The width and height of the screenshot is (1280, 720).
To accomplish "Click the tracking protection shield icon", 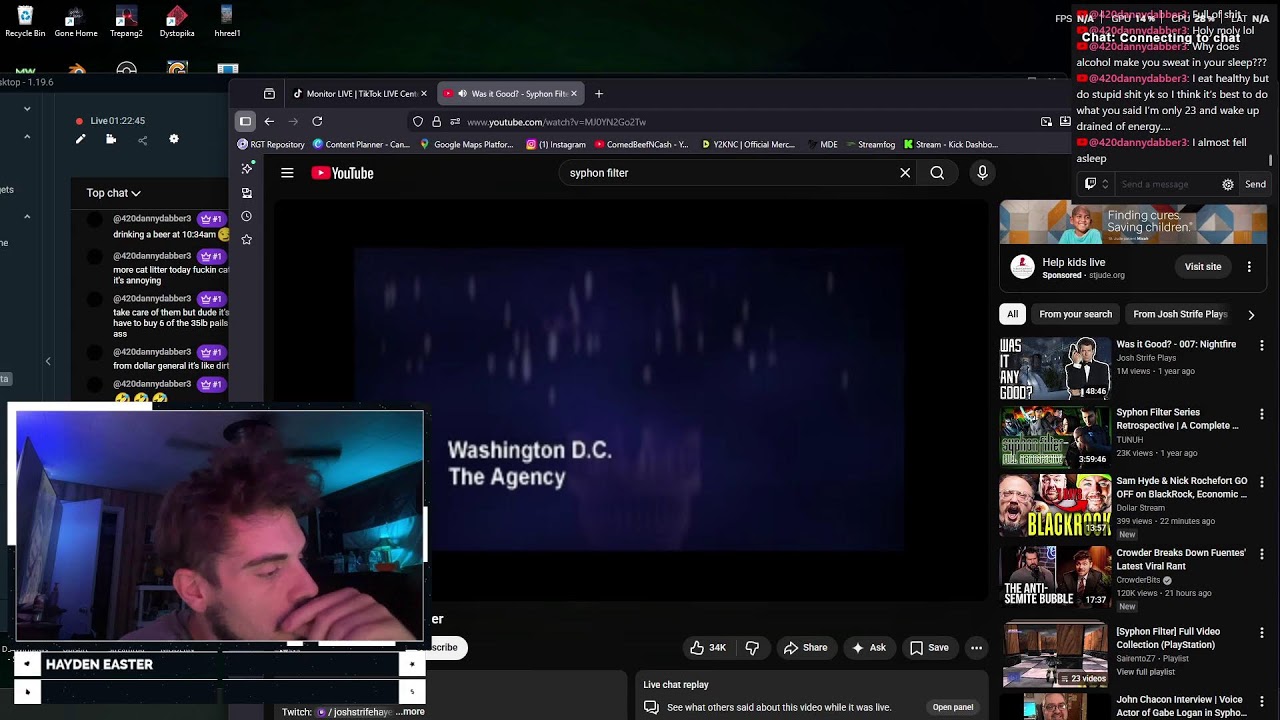I will click(x=418, y=121).
